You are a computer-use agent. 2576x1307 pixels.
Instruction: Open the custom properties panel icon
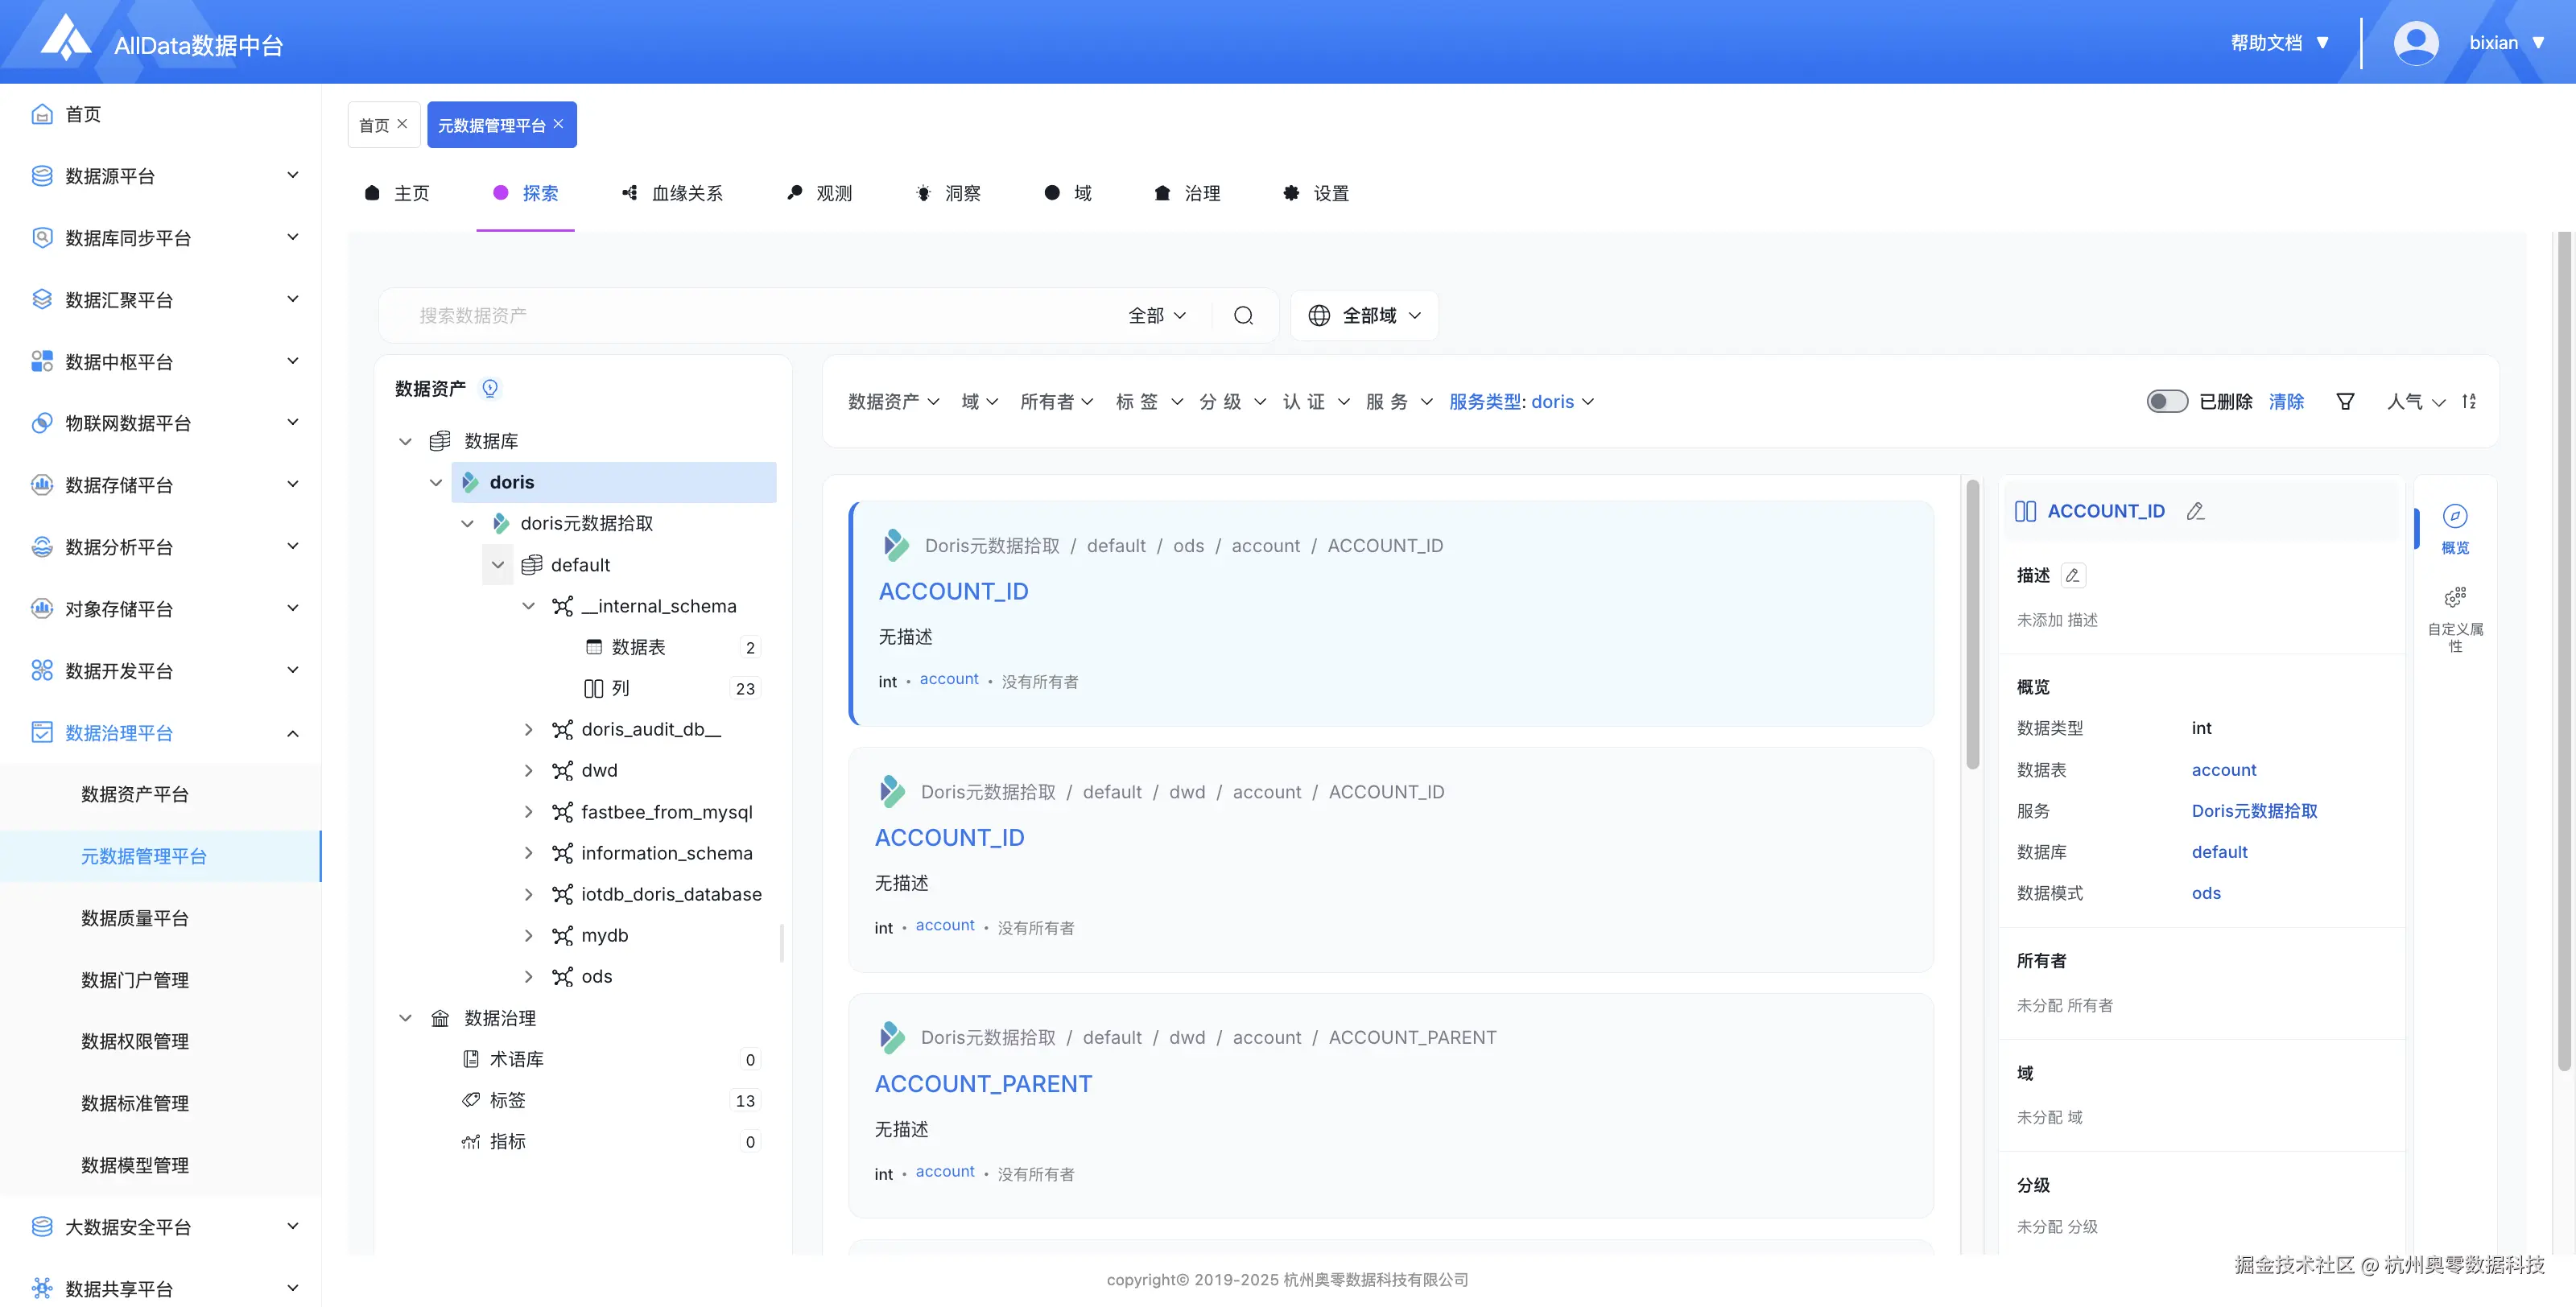2455,598
